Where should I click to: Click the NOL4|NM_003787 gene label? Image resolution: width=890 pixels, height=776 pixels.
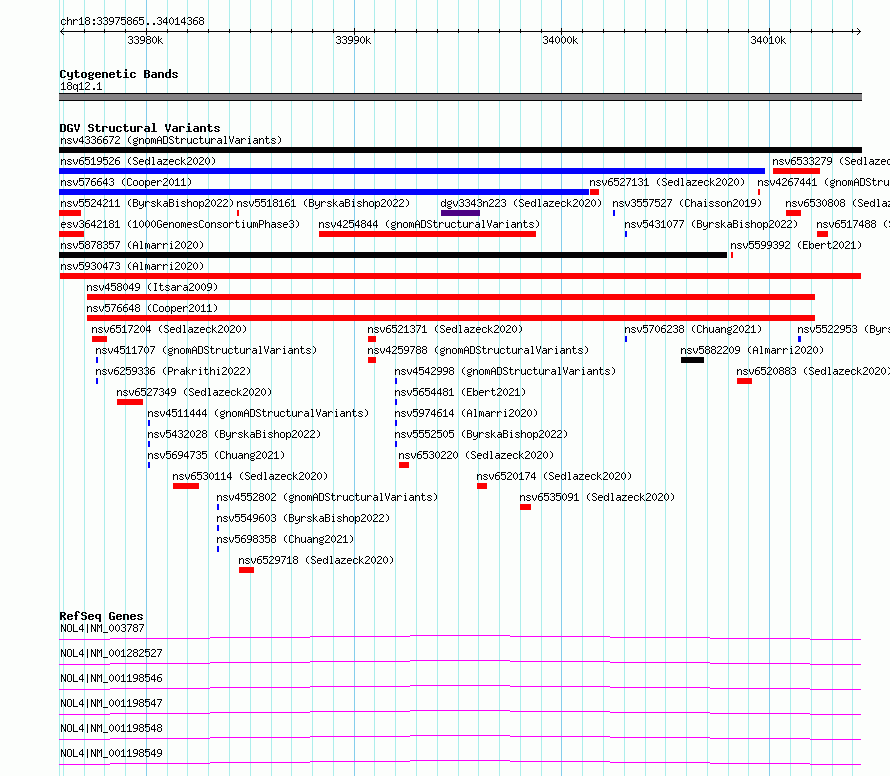click(x=102, y=628)
